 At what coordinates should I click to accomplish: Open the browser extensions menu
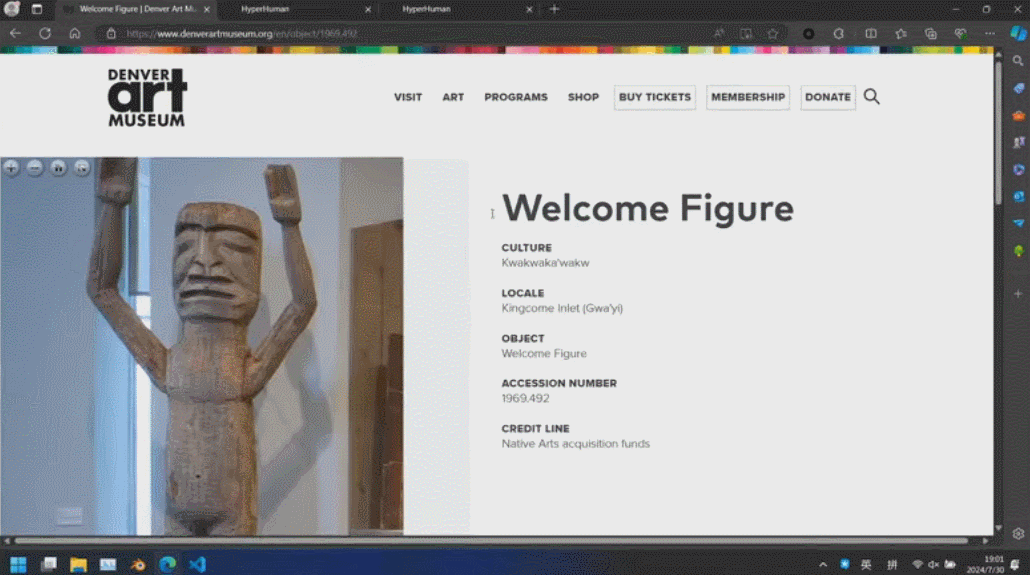[x=839, y=34]
